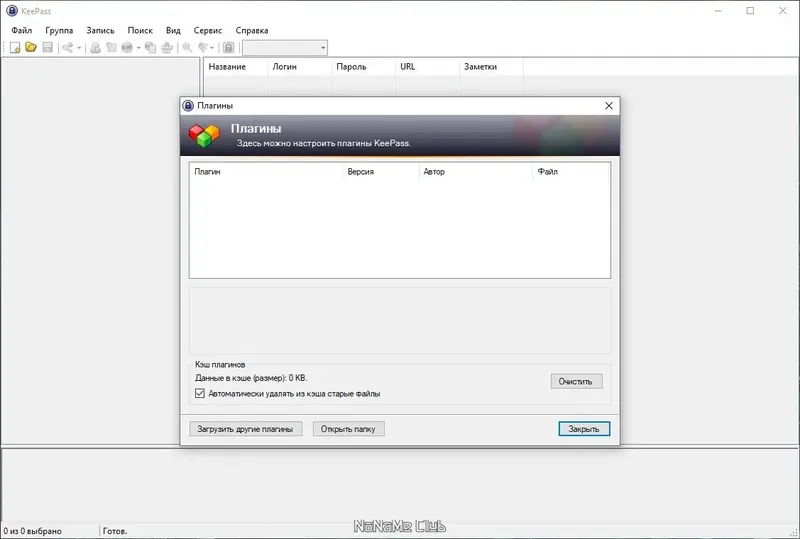
Task: Click the Add entry key icon
Action: coord(68,47)
